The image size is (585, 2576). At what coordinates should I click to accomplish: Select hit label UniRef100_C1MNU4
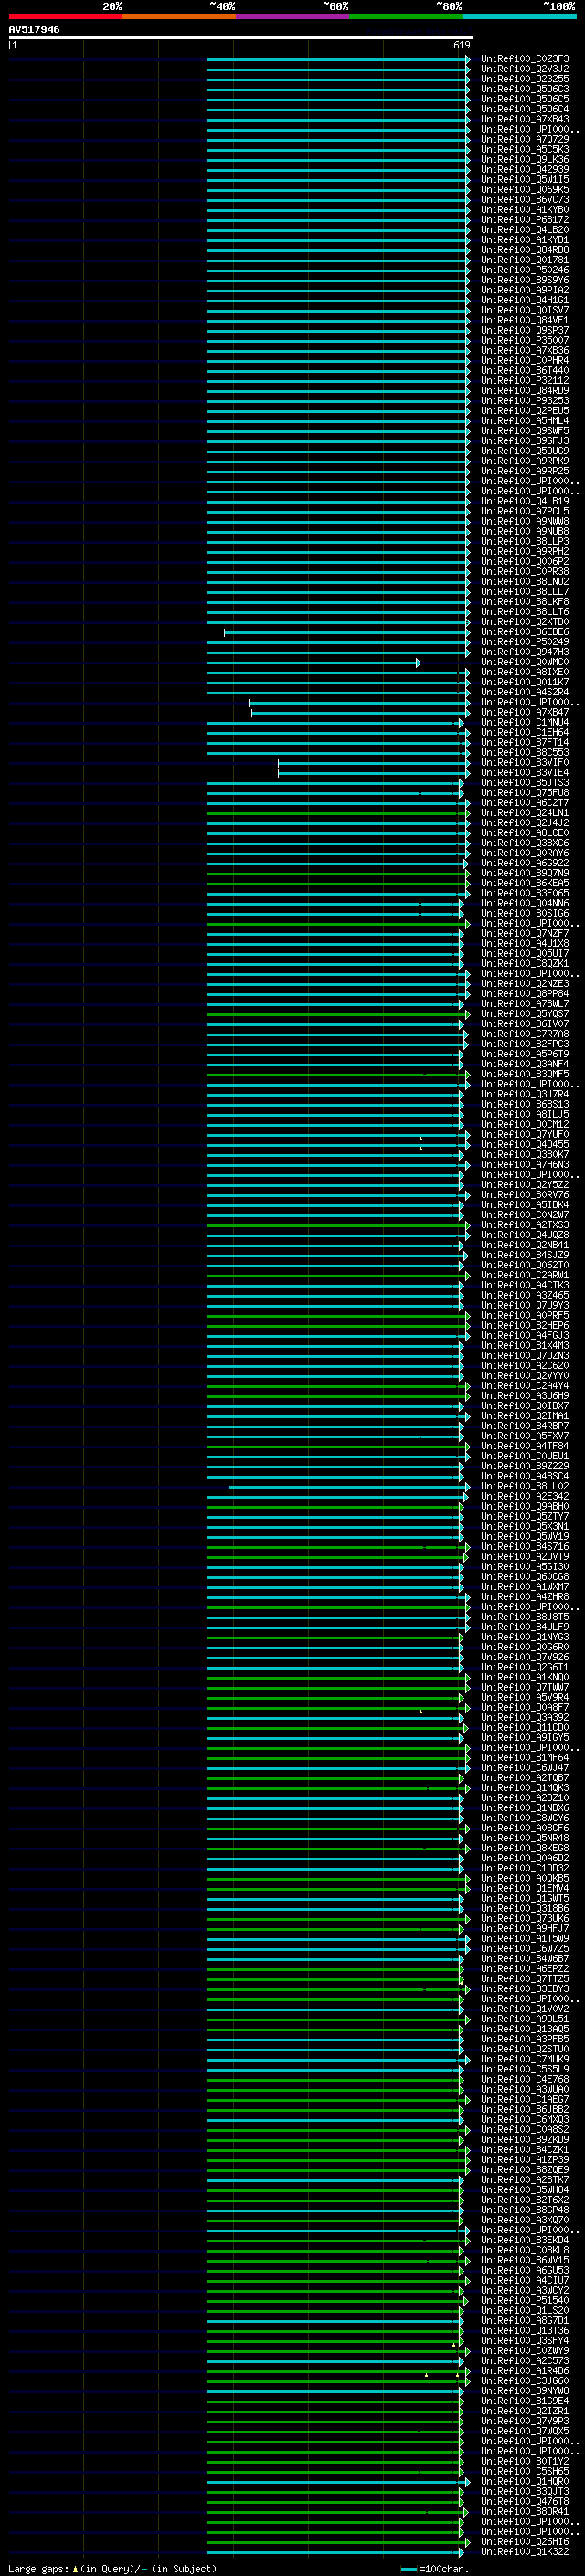[x=525, y=722]
